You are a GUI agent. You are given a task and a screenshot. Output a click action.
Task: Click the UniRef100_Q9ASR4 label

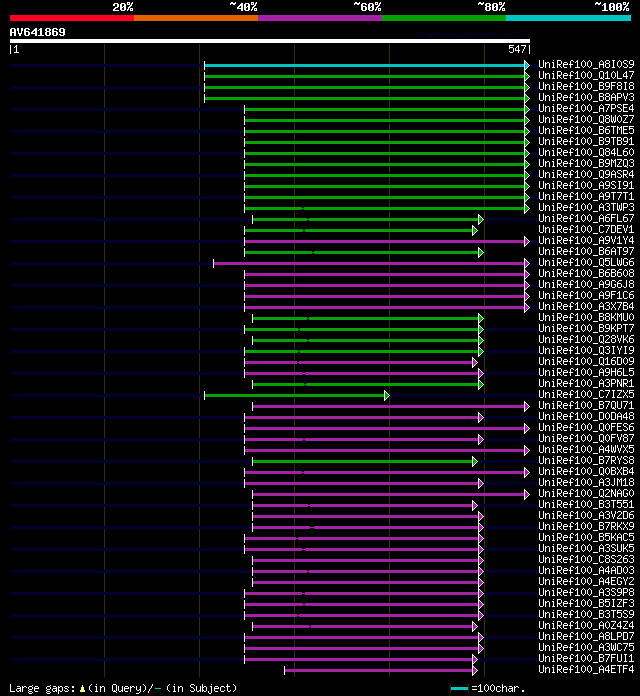586,175
